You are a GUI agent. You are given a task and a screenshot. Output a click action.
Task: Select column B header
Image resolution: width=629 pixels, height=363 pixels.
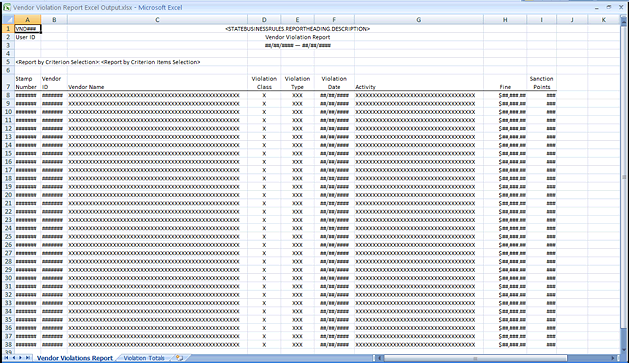point(54,20)
